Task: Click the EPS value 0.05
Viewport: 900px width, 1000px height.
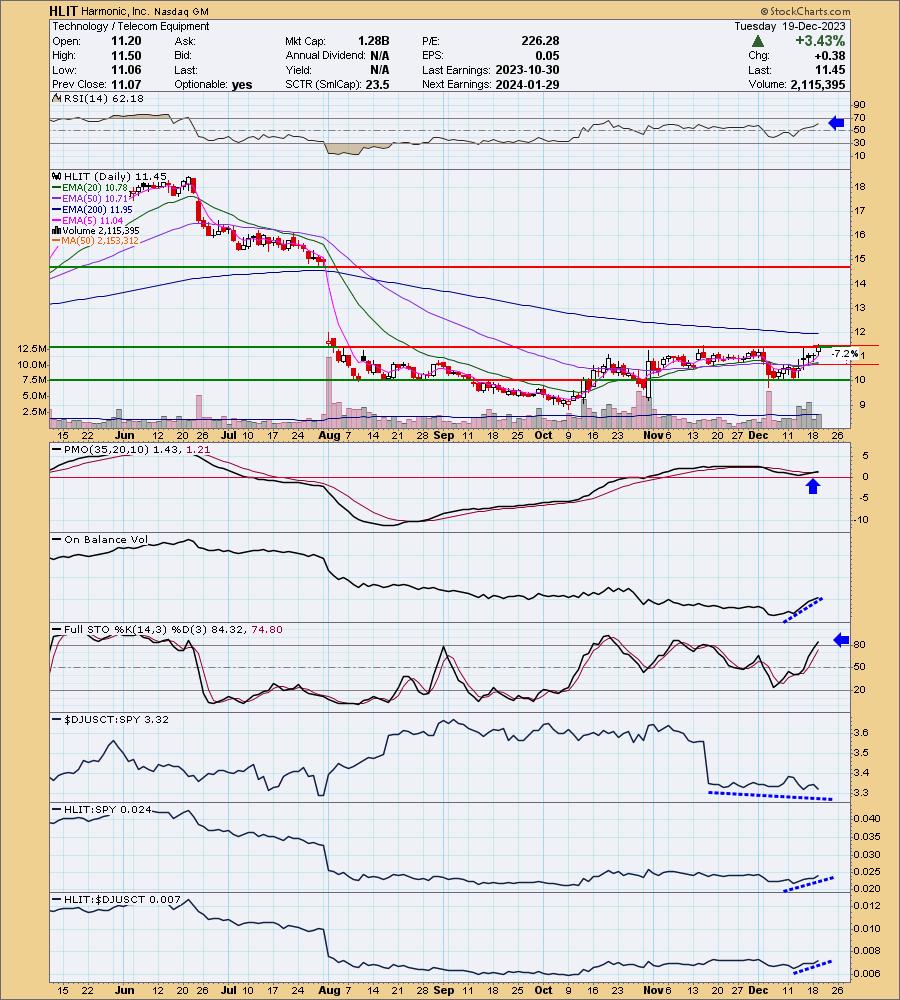Action: pos(547,55)
